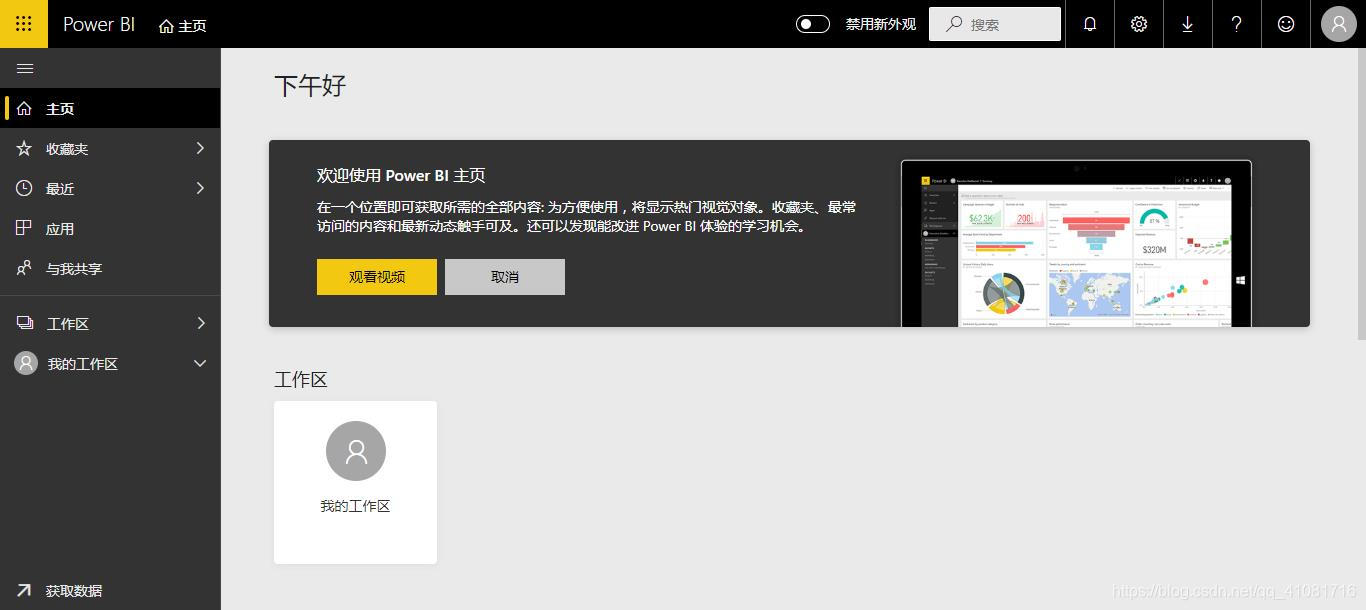Screen dimensions: 1366x610
Task: Click the Power BI logo text
Action: coord(99,24)
